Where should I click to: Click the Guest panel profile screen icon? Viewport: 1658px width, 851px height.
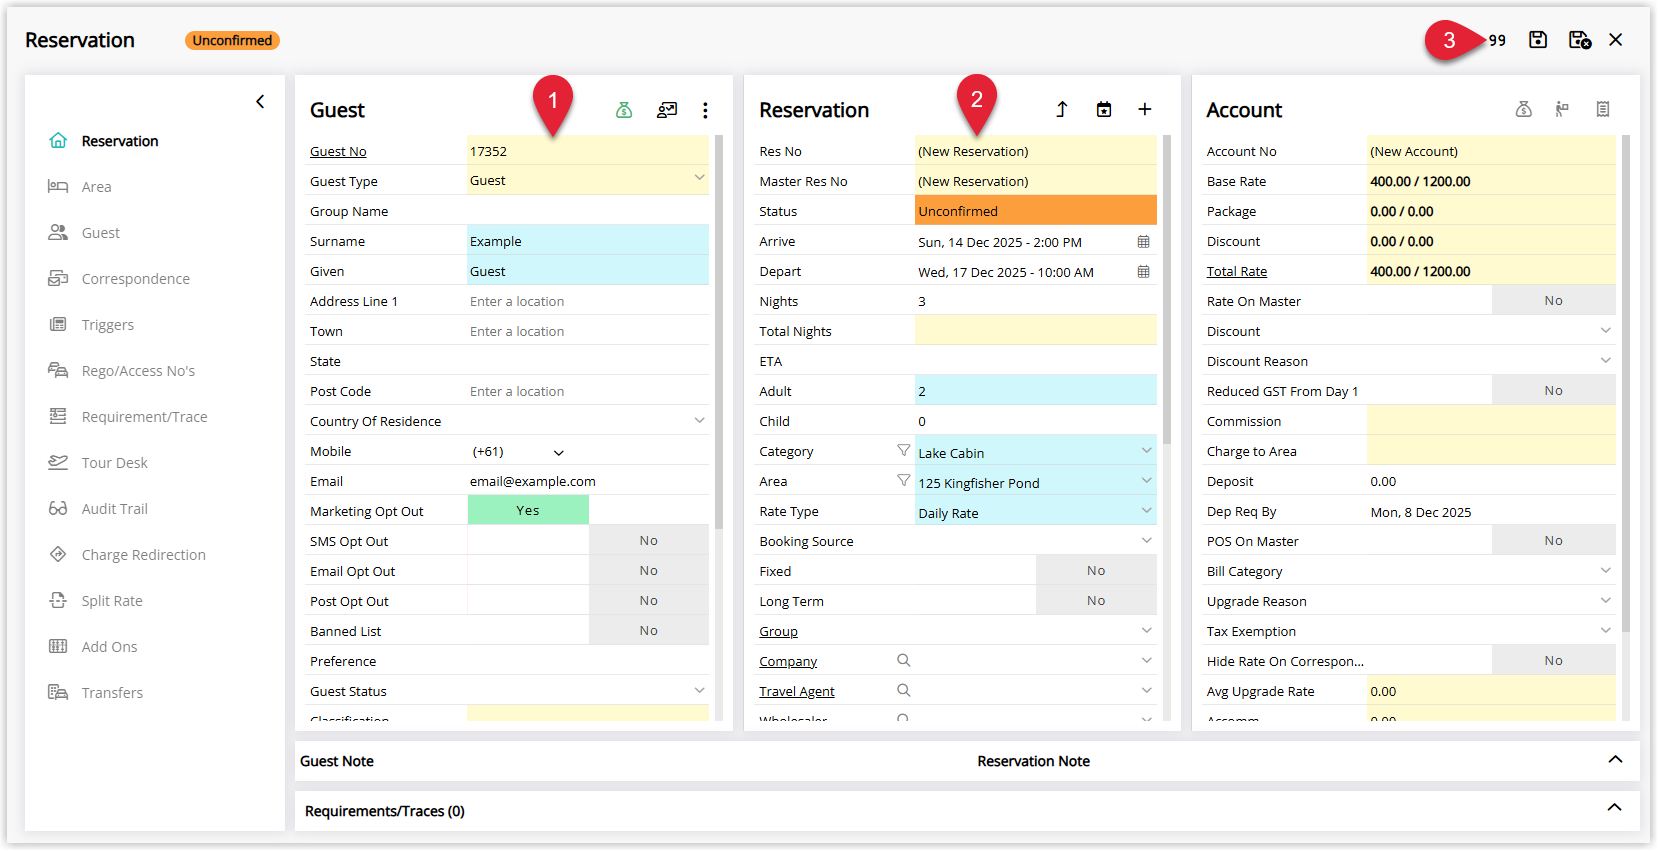[x=667, y=110]
